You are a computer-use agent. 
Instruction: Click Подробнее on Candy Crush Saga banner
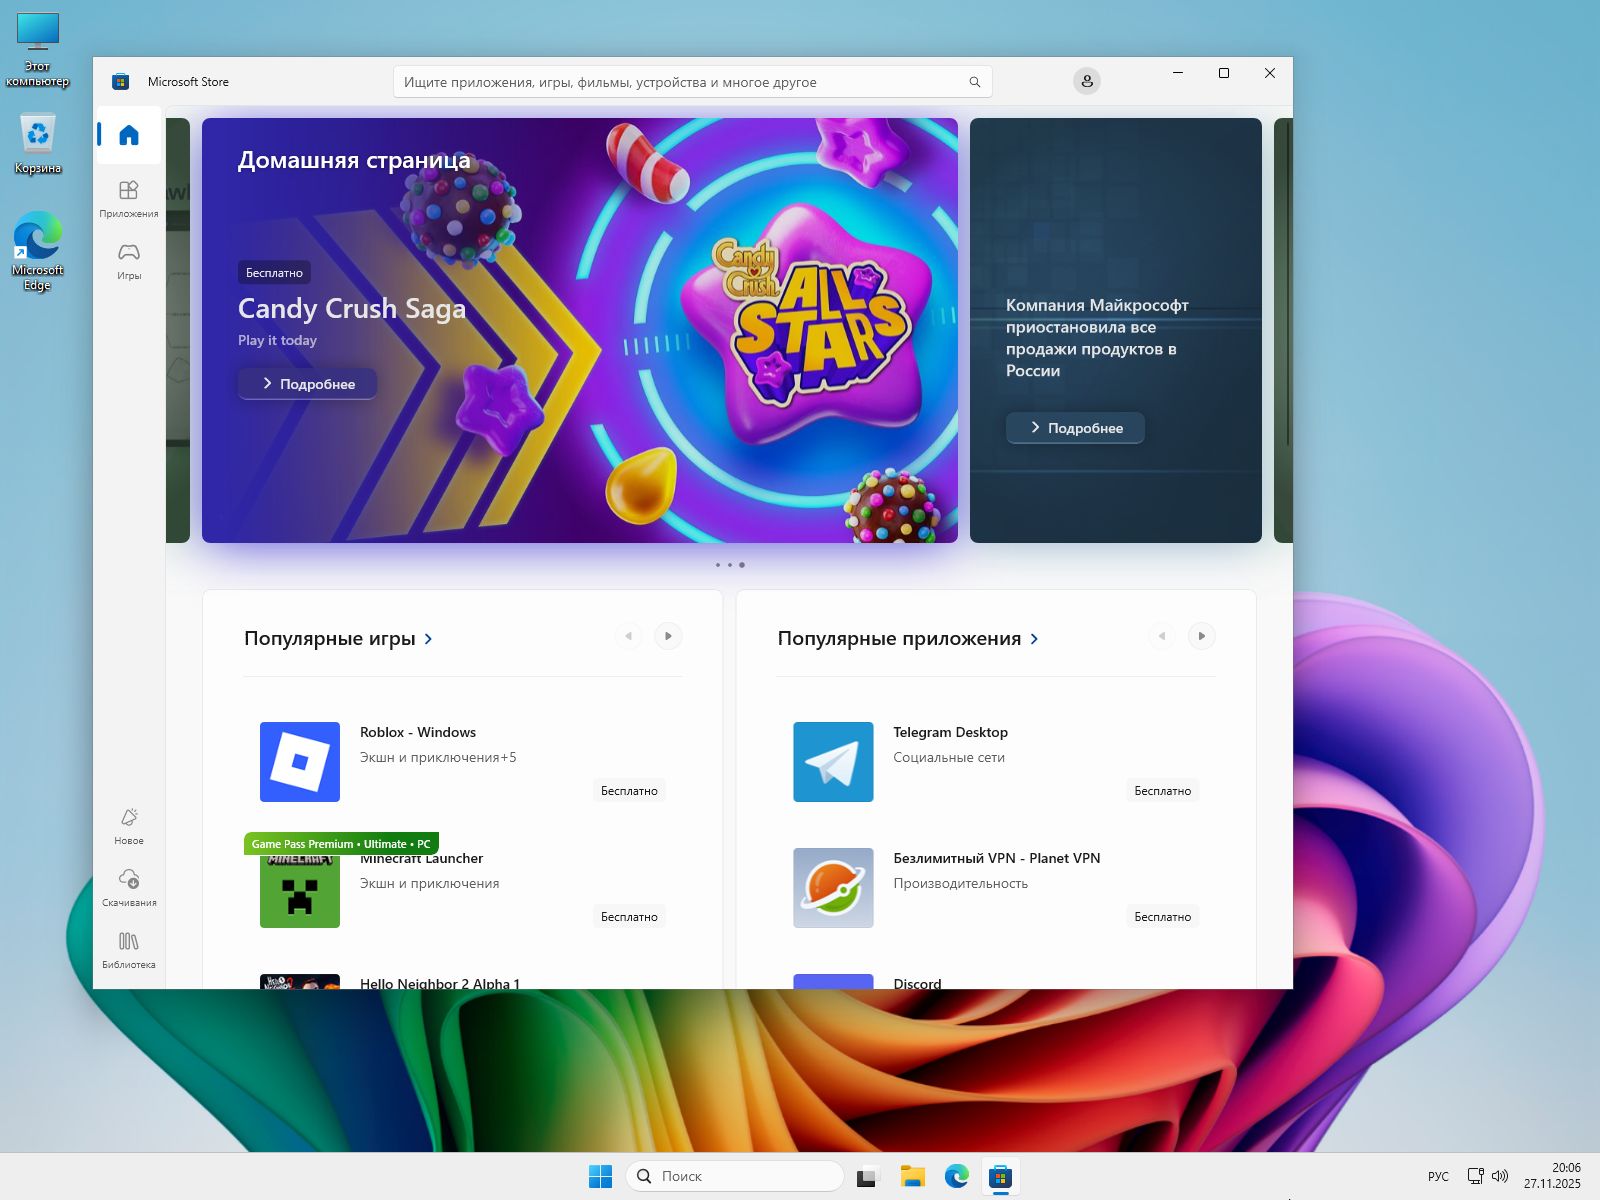[308, 384]
